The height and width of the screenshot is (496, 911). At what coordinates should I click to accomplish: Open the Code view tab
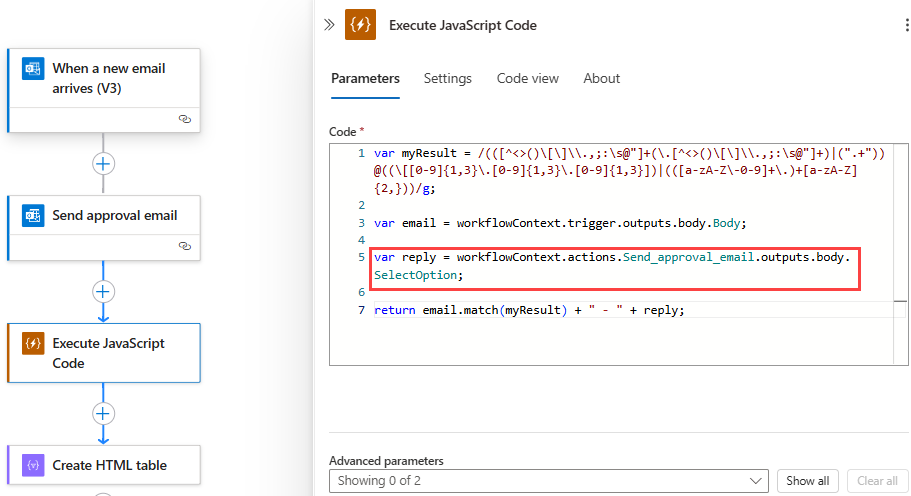pos(527,78)
